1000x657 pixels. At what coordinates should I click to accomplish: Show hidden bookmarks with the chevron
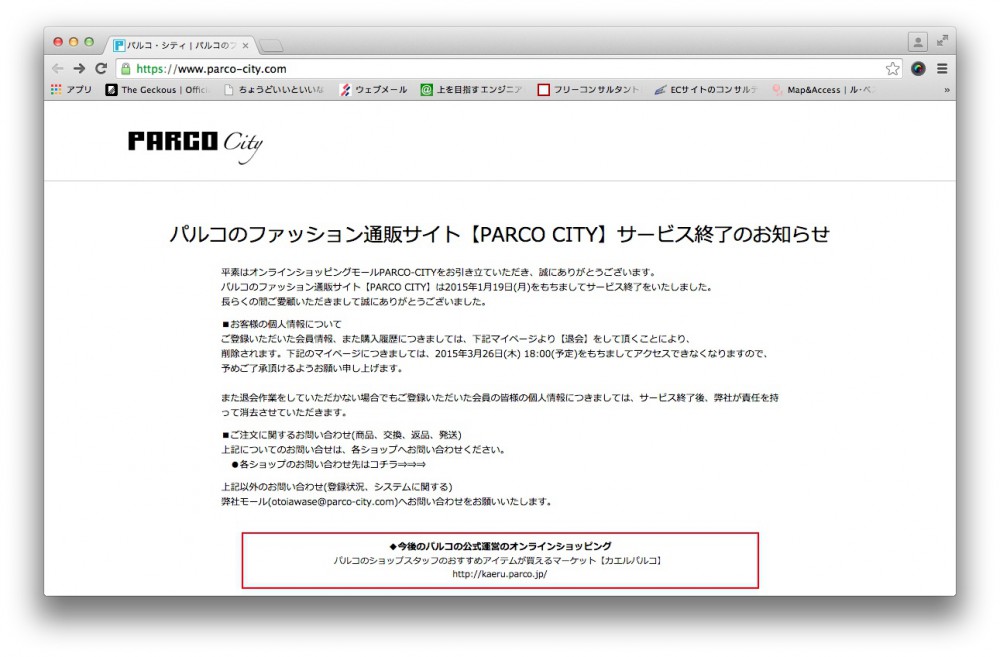coord(946,90)
